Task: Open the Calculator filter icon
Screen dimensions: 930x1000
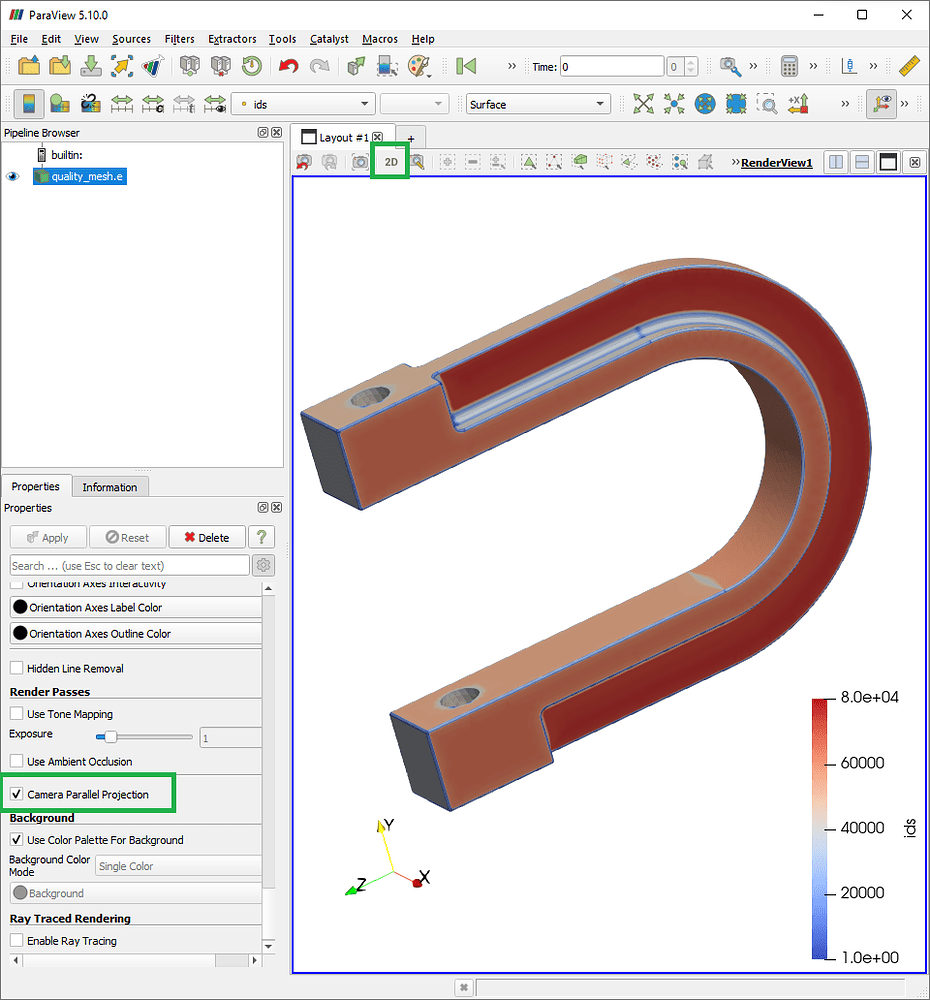Action: (x=789, y=66)
